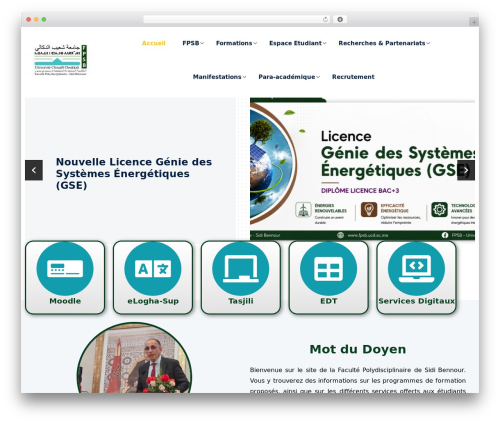Click the university FPSB logo
500x423 pixels.
61,60
